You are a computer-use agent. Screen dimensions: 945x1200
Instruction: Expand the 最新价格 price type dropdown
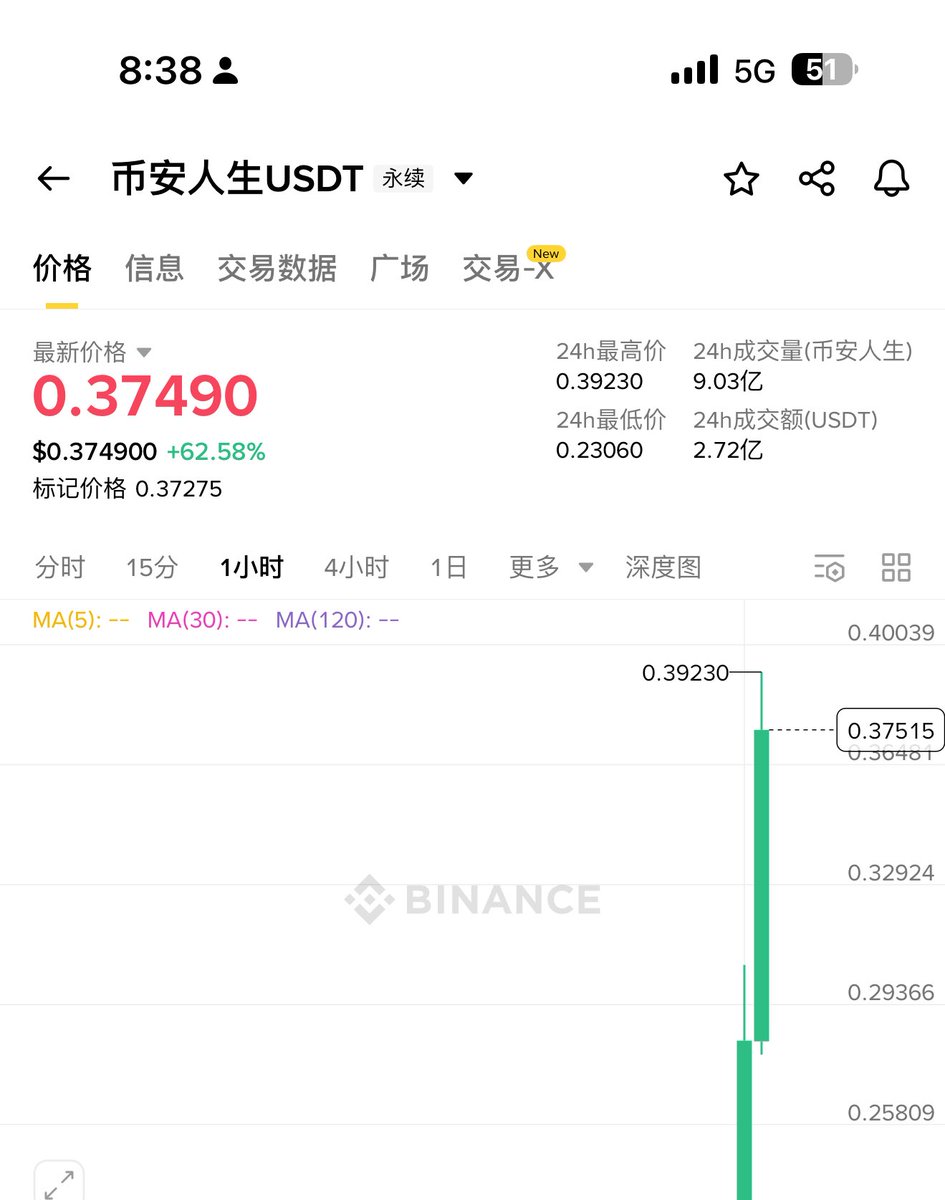click(143, 352)
